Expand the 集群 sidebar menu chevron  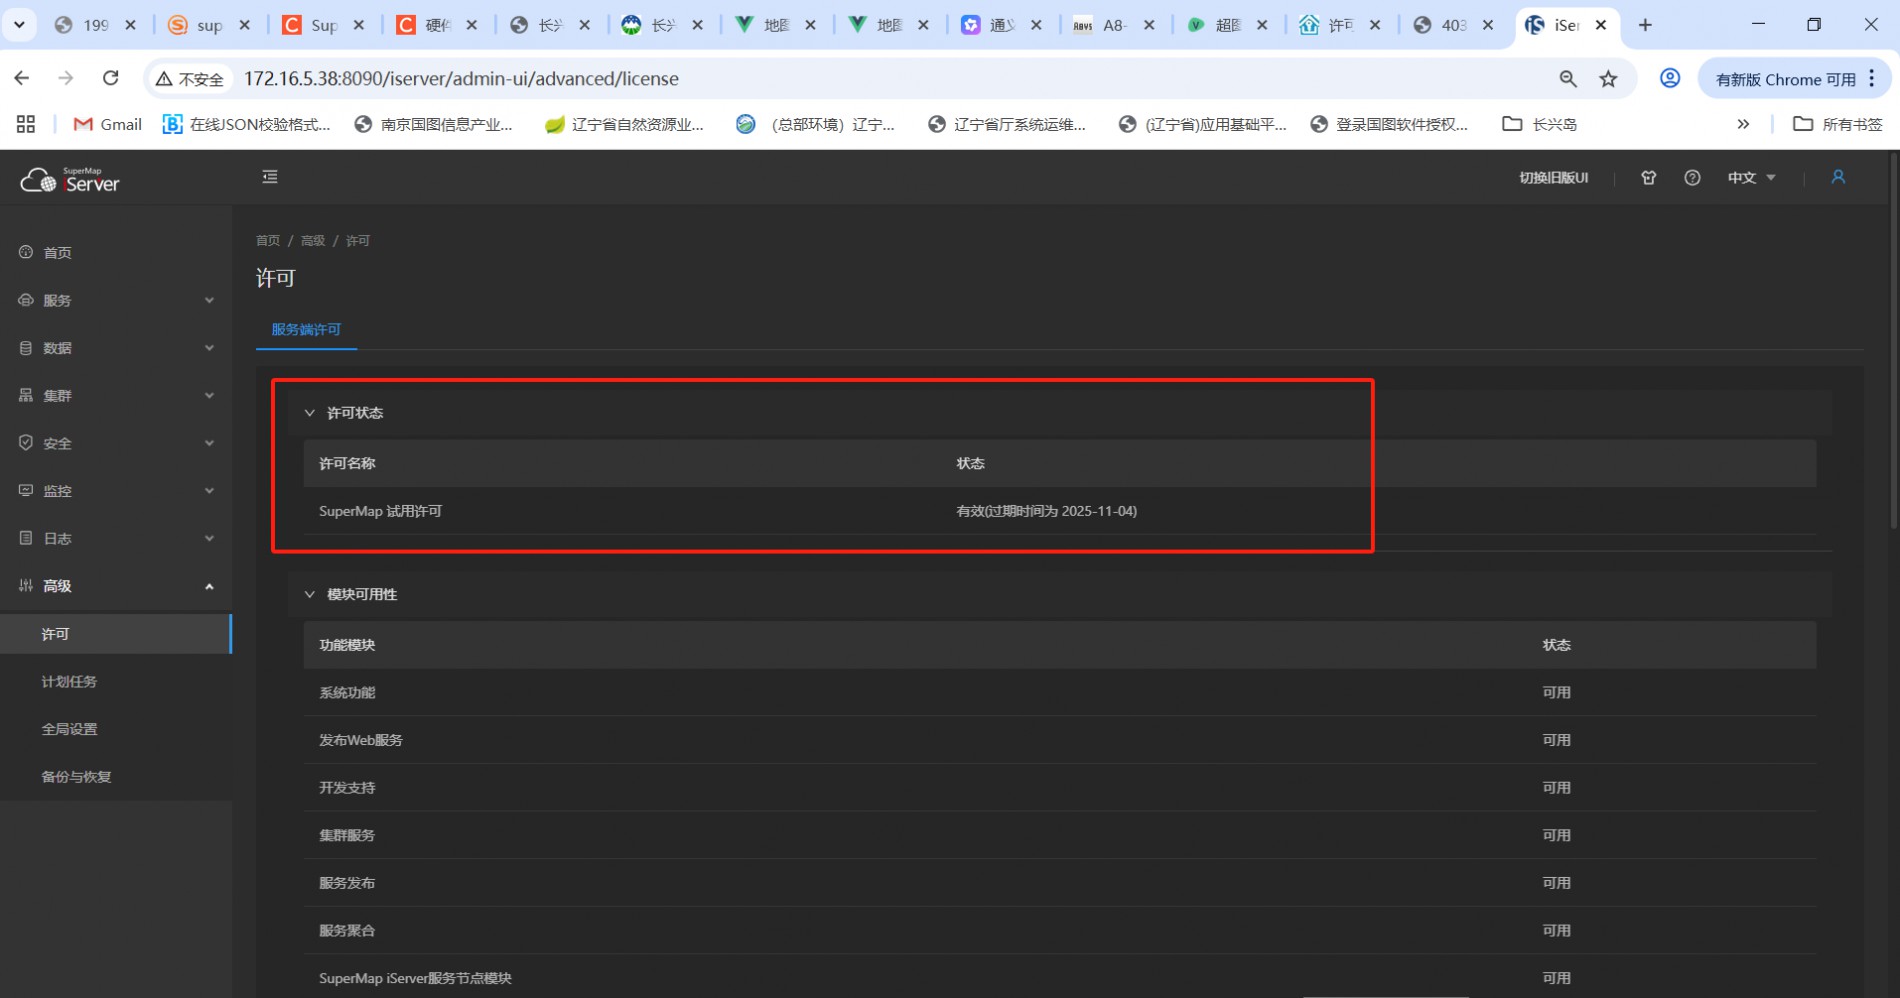click(209, 395)
